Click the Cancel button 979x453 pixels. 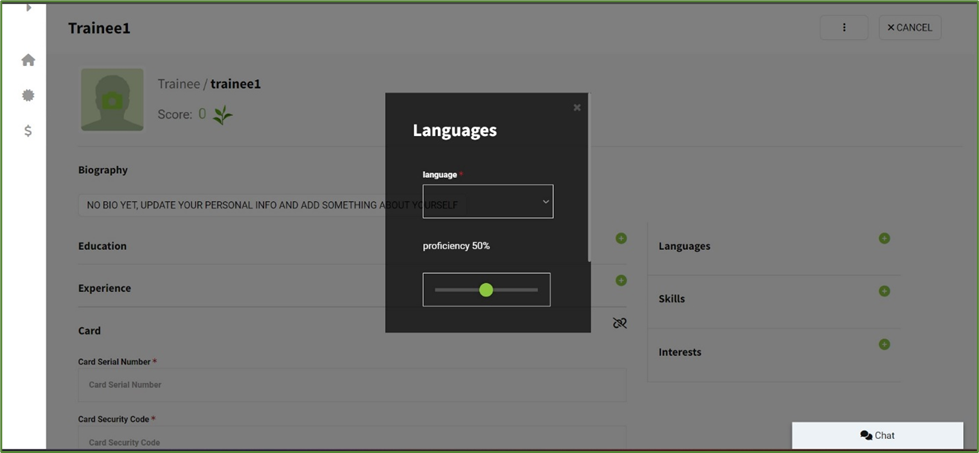pyautogui.click(x=909, y=28)
